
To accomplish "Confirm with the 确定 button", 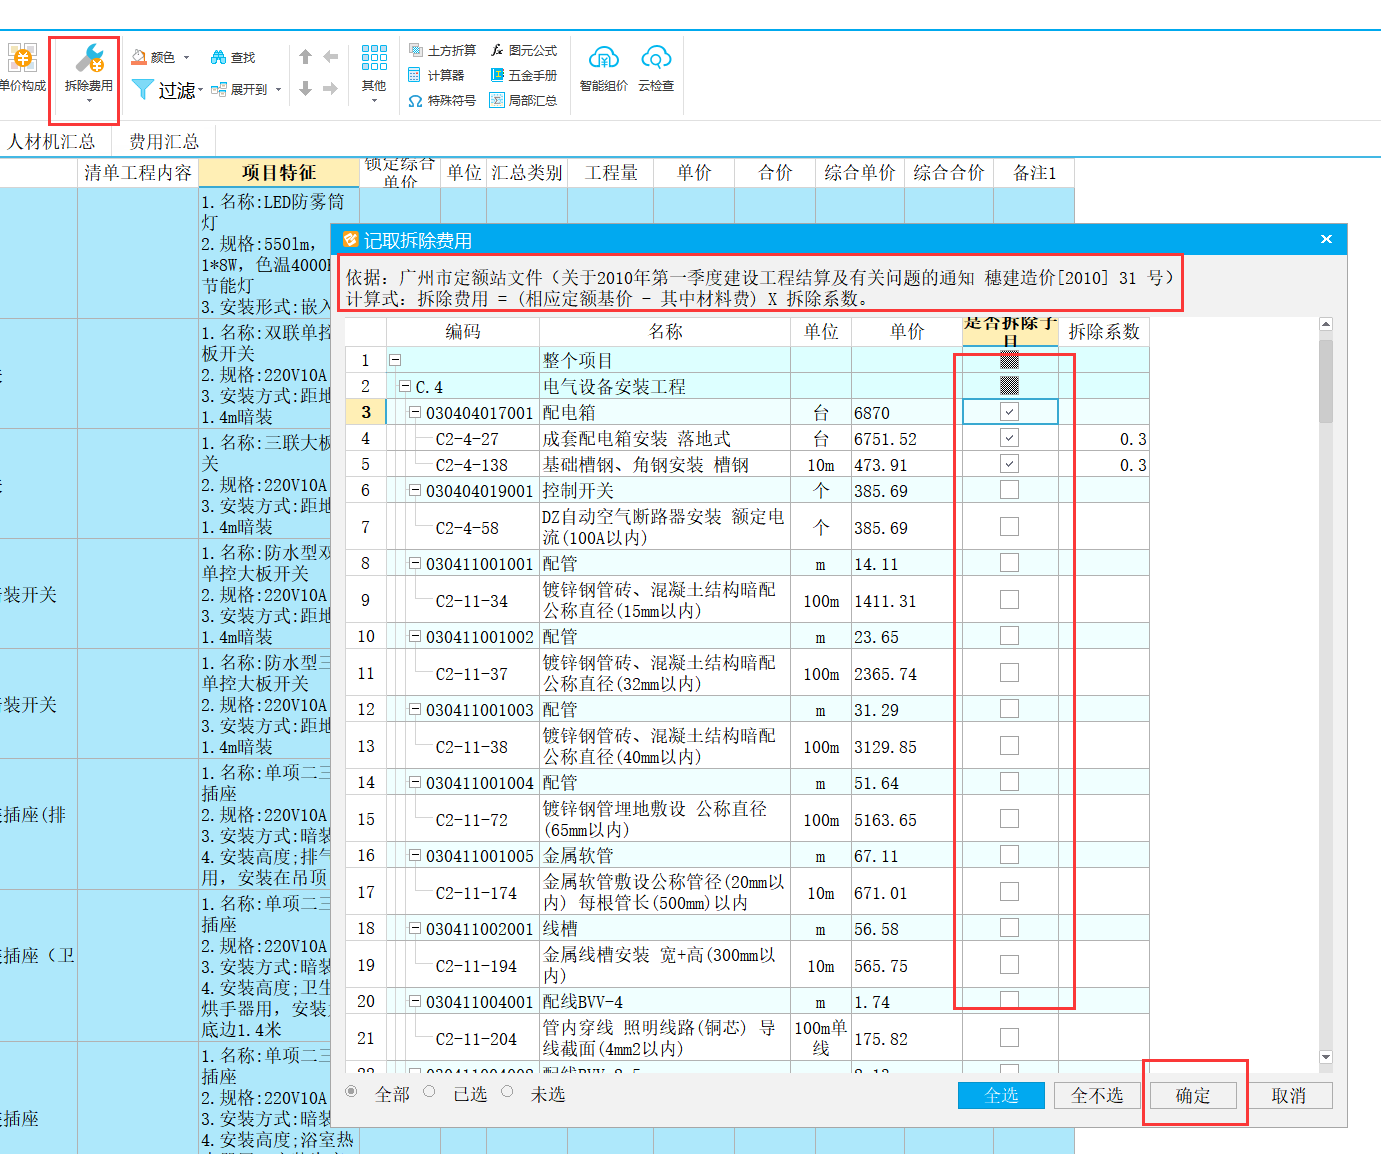I will 1193,1095.
